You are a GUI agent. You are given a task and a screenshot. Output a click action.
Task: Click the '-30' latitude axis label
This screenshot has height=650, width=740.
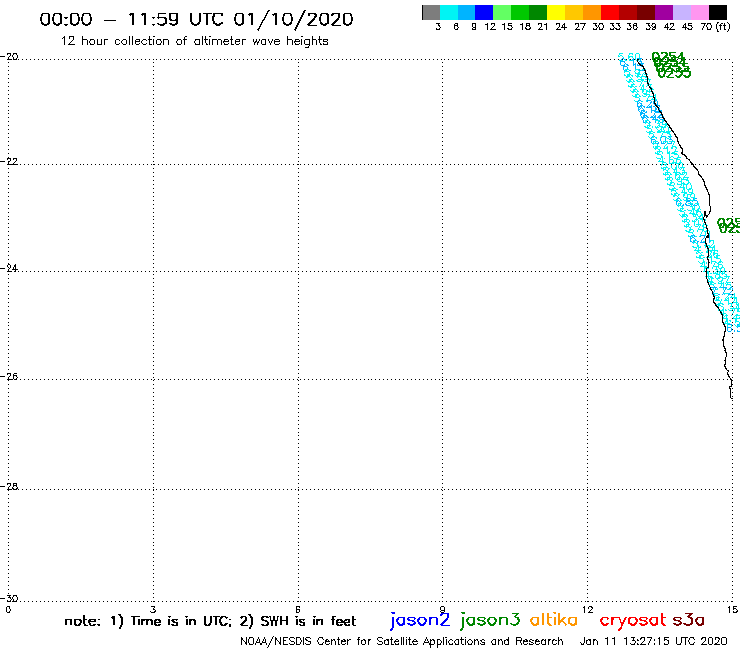click(9, 598)
